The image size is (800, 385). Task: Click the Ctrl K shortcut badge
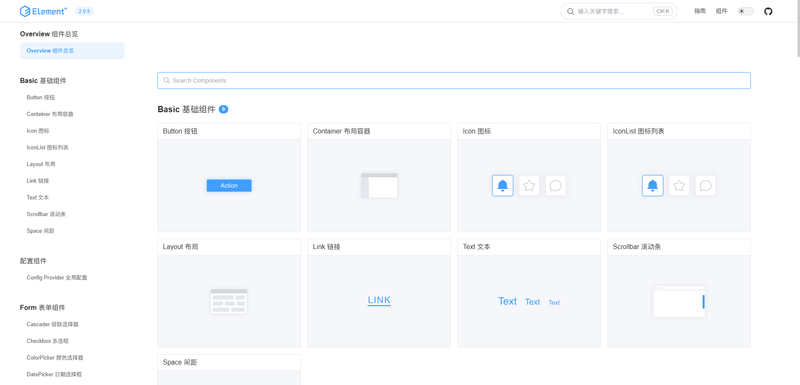pos(663,11)
